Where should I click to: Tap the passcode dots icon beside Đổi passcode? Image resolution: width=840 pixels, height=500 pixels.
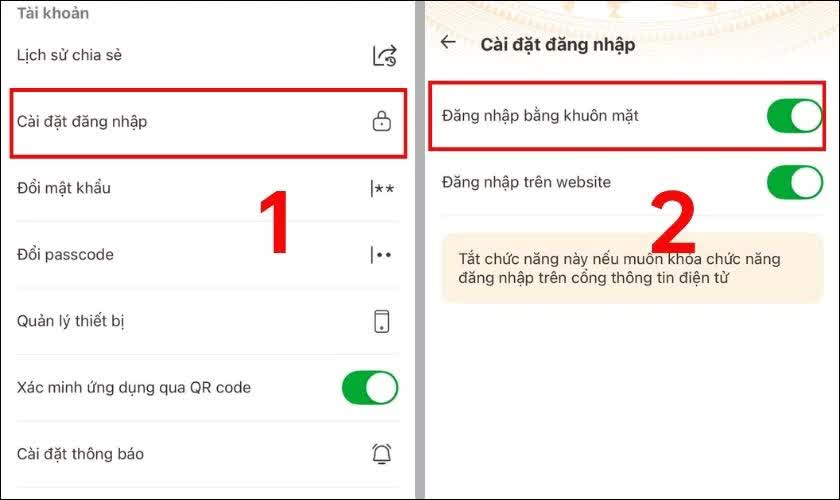[381, 255]
